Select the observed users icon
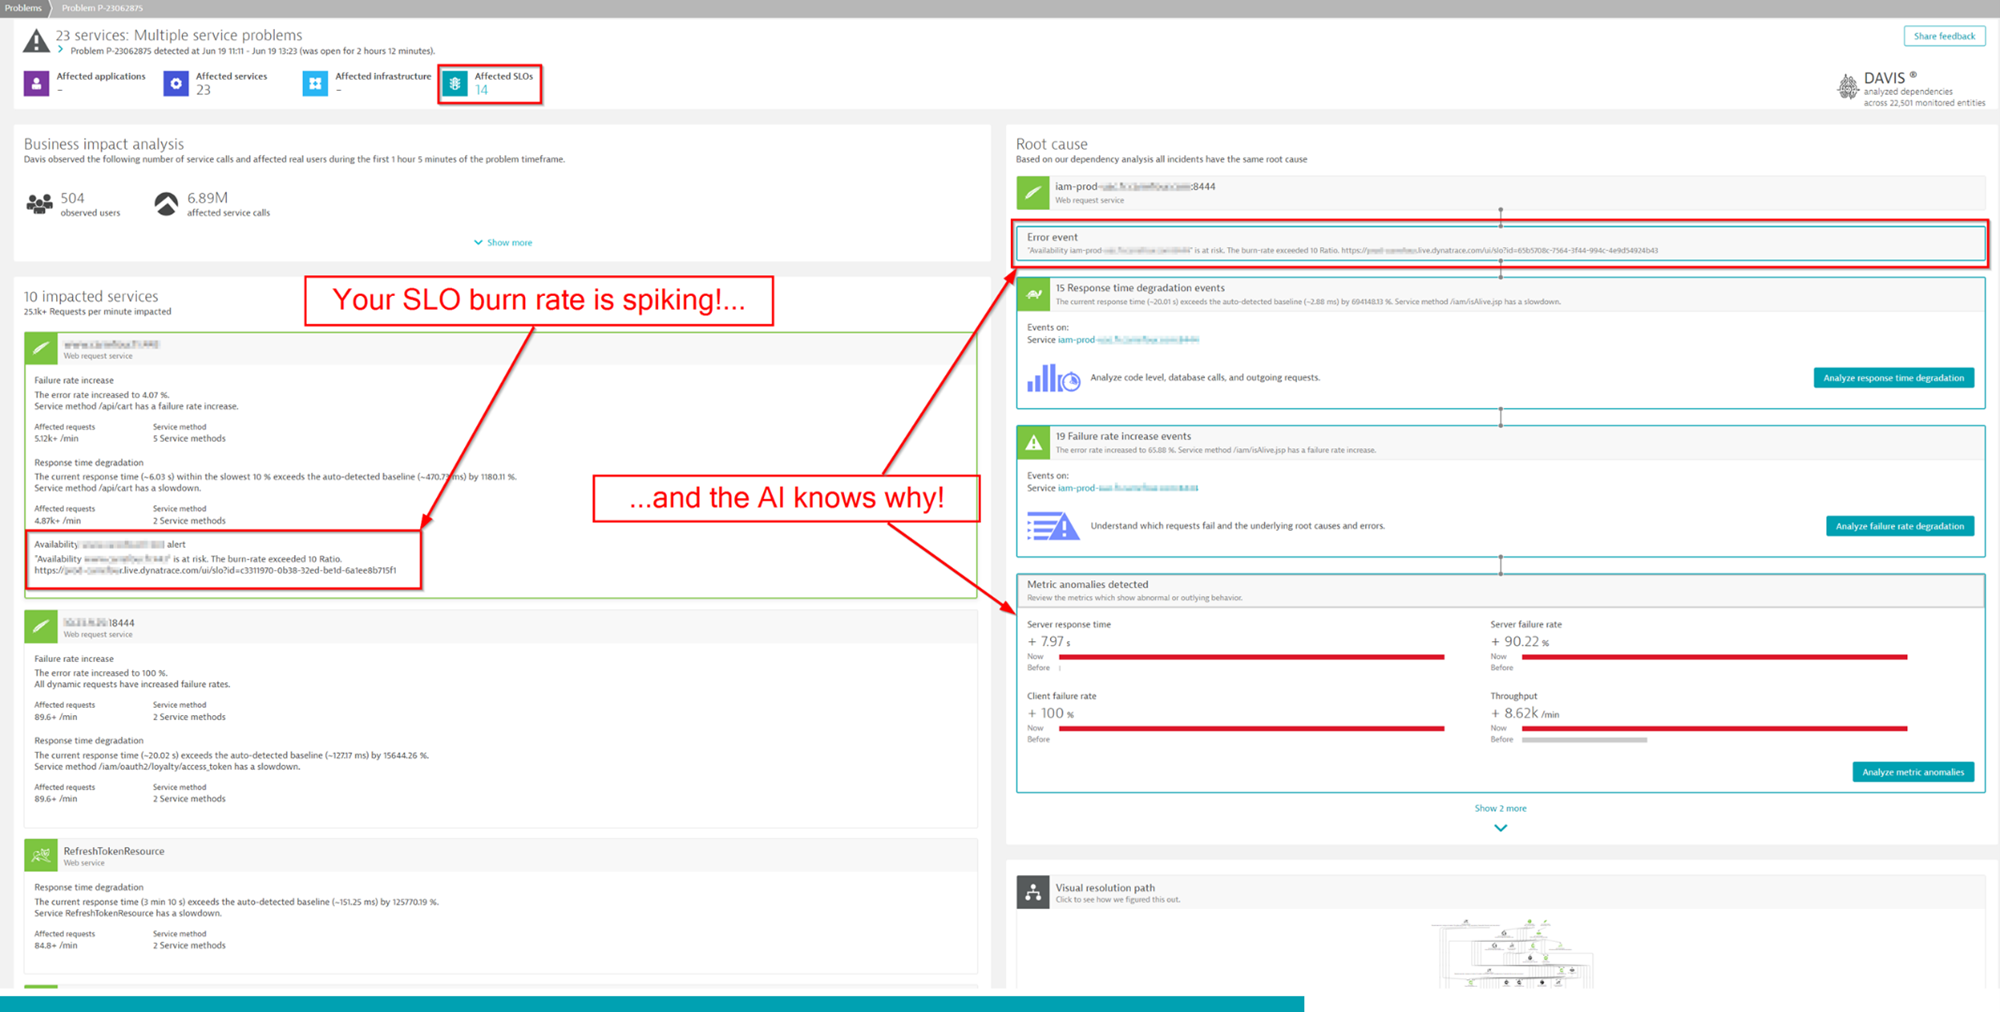 pos(37,202)
